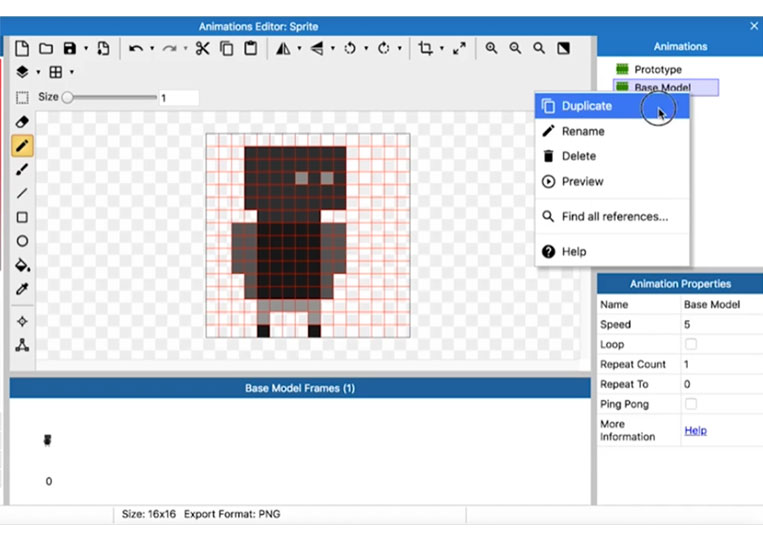Toggle the Loop checkbox
The width and height of the screenshot is (763, 541).
click(690, 344)
